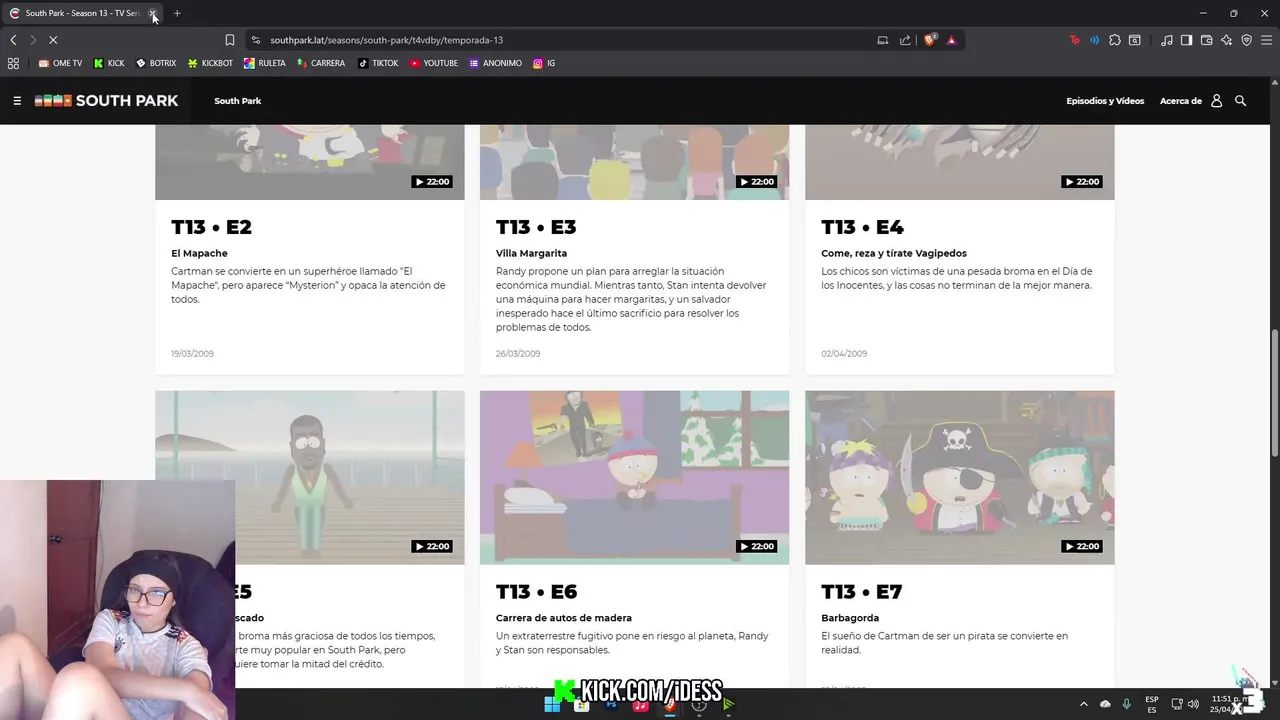This screenshot has width=1280, height=720.
Task: Click the 26/03/2009 air date
Action: pyautogui.click(x=518, y=353)
